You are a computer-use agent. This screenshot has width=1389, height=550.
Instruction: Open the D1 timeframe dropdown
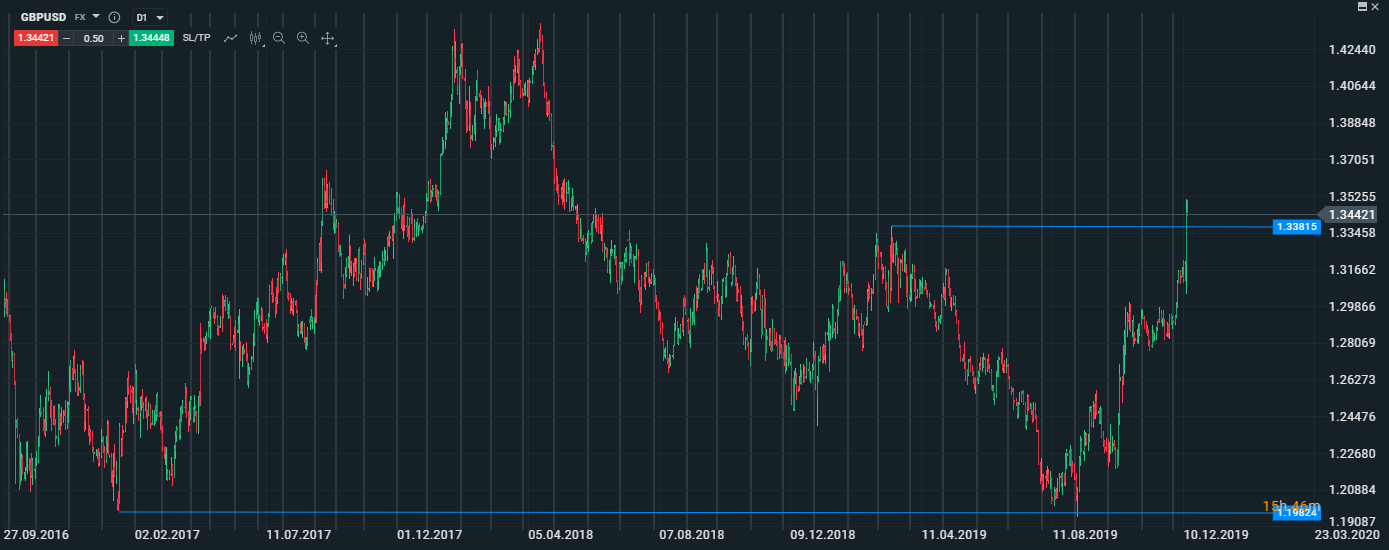point(150,18)
